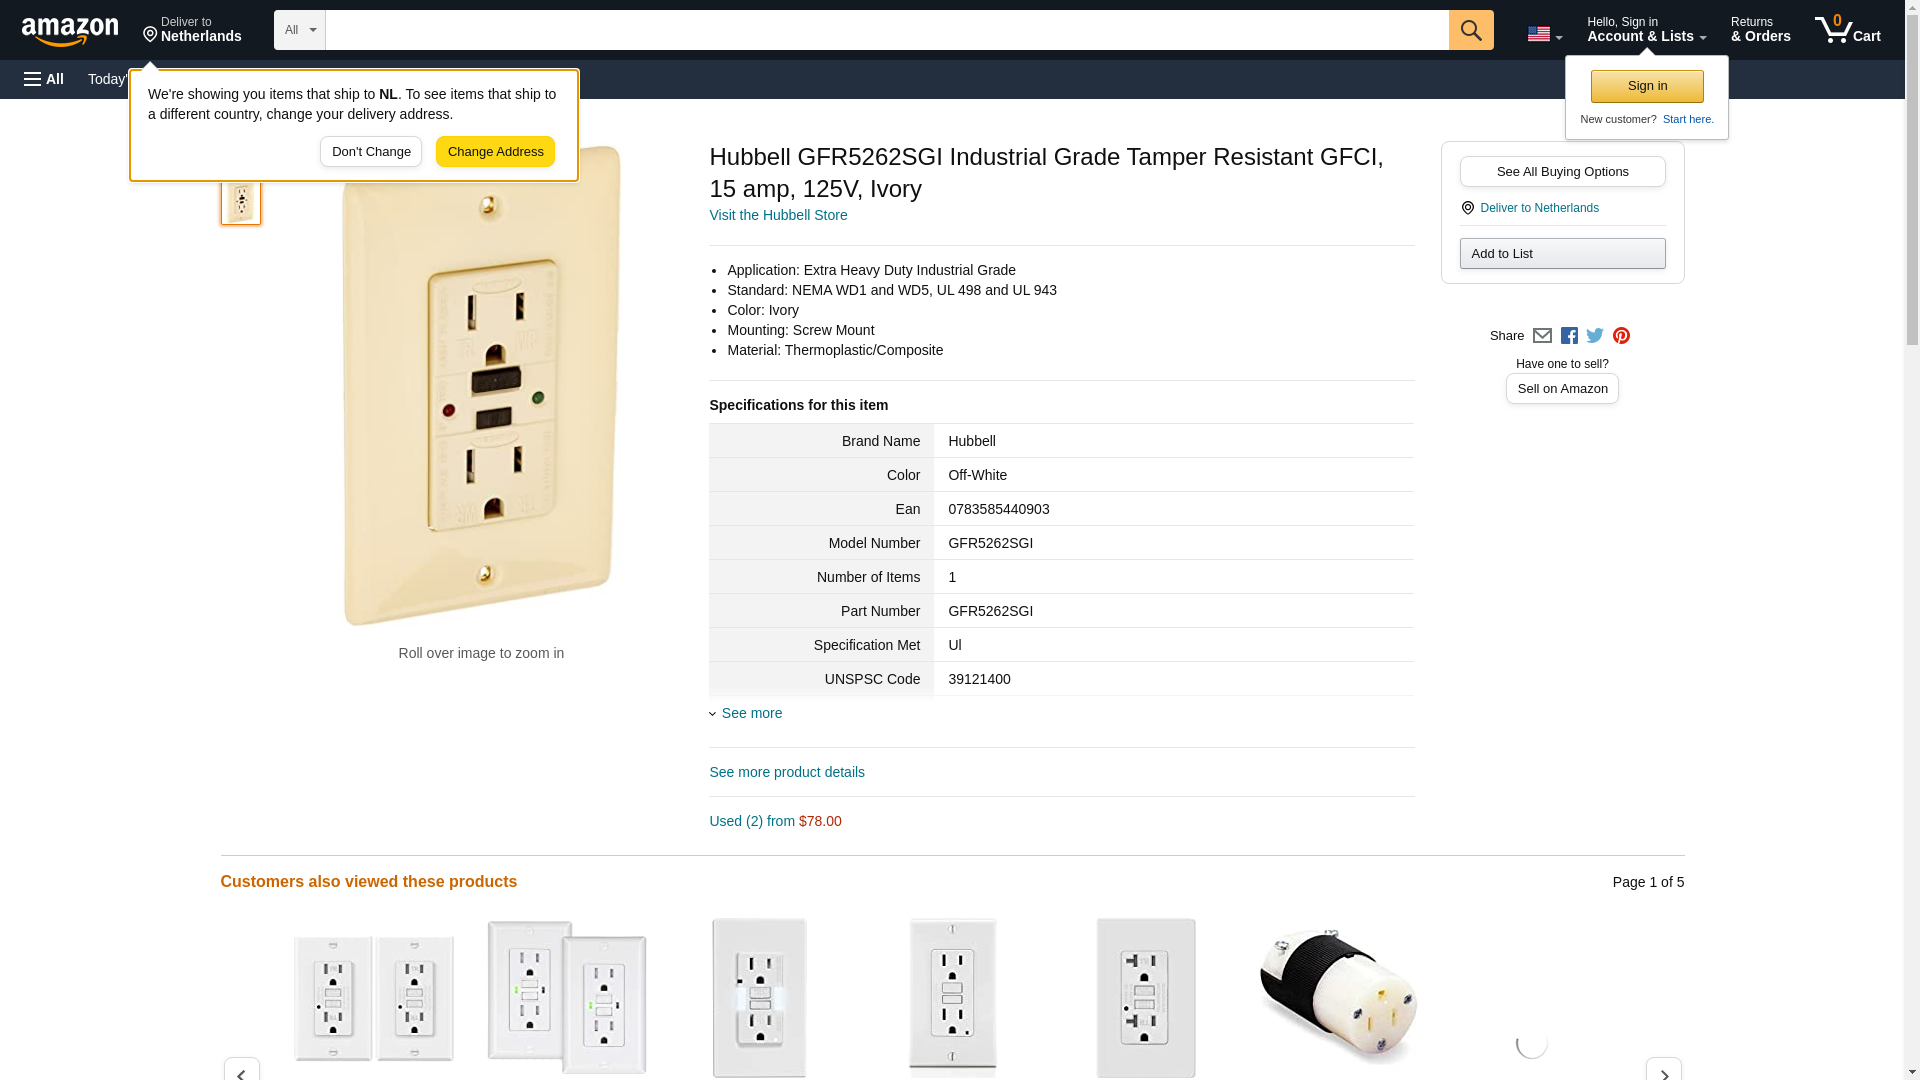Click the Amazon logo
This screenshot has height=1080, width=1920.
click(70, 31)
